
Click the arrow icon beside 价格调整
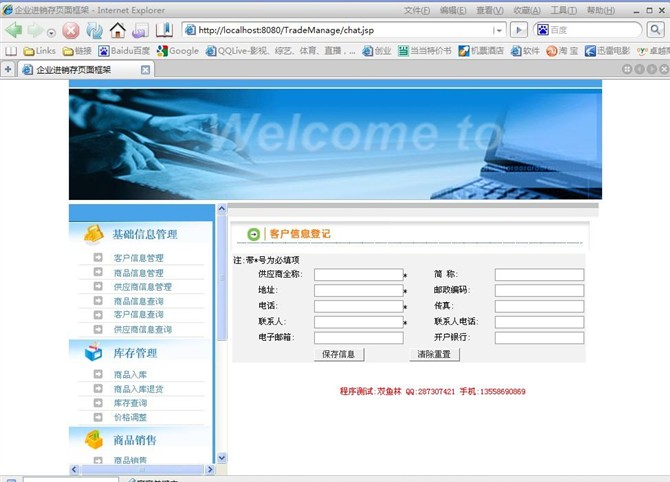(98, 417)
